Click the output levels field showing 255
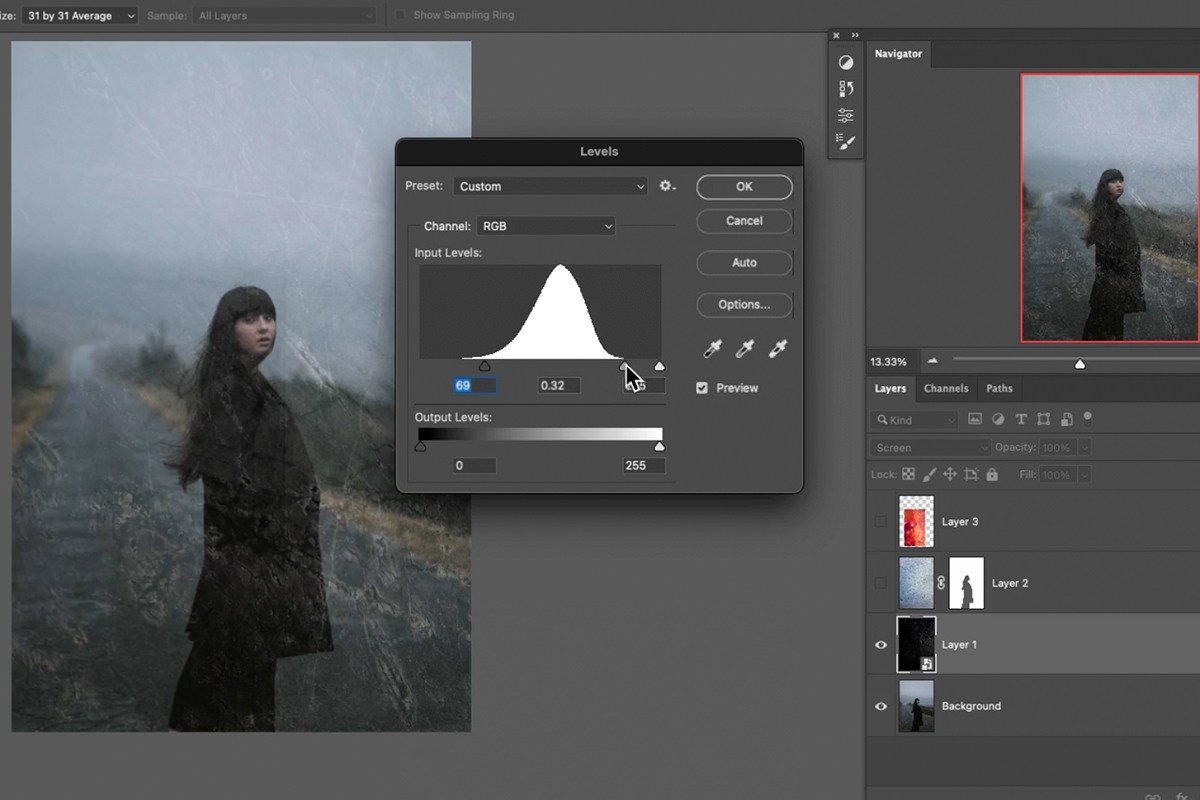This screenshot has width=1200, height=800. (x=643, y=465)
